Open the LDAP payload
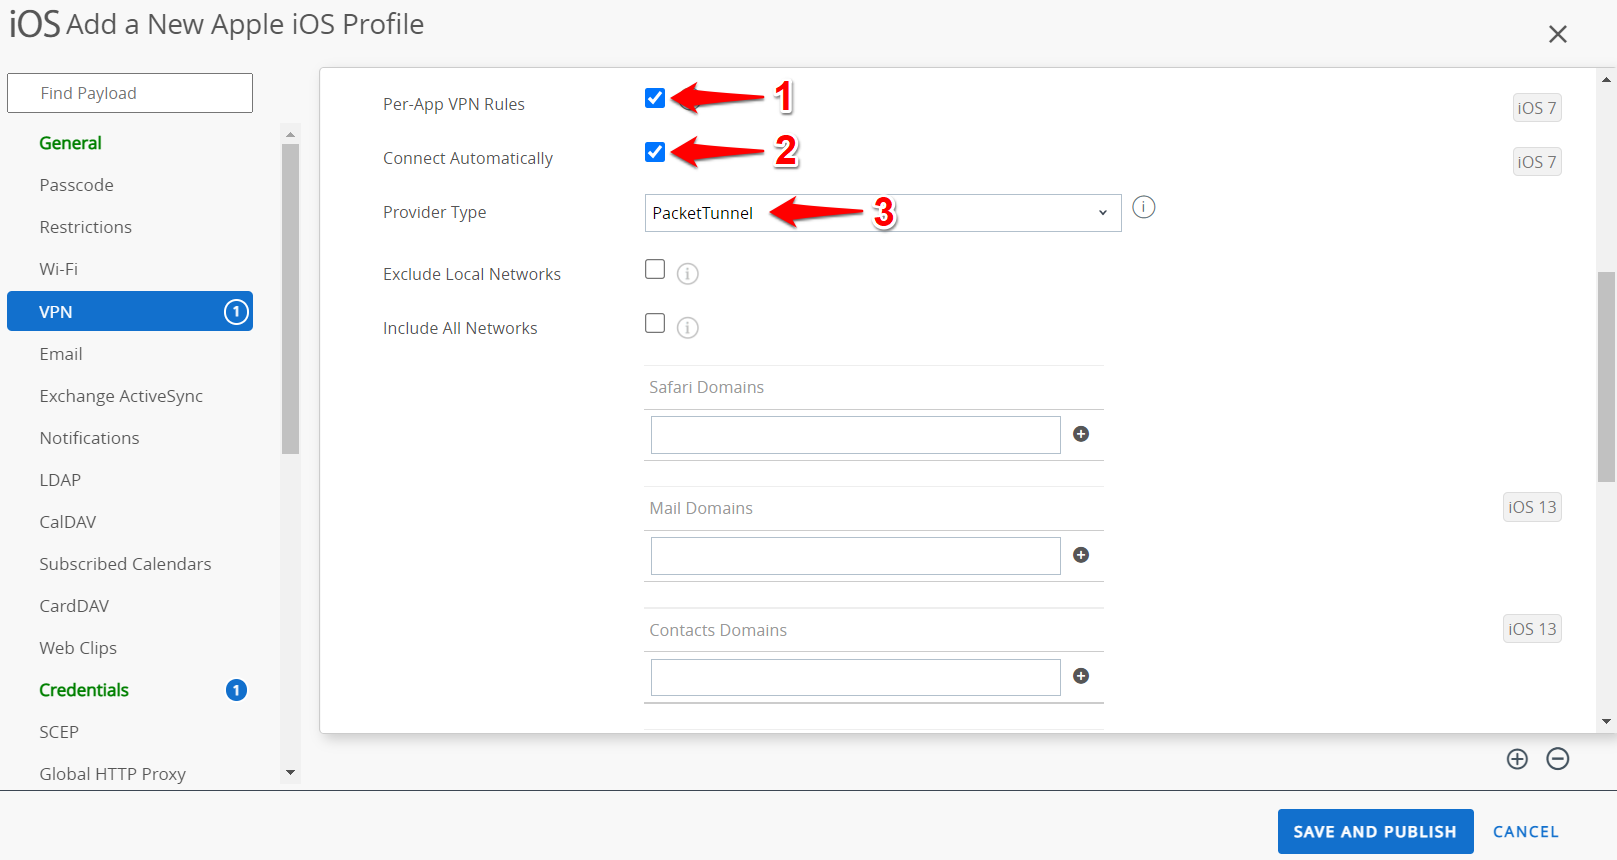This screenshot has width=1617, height=860. coord(60,480)
